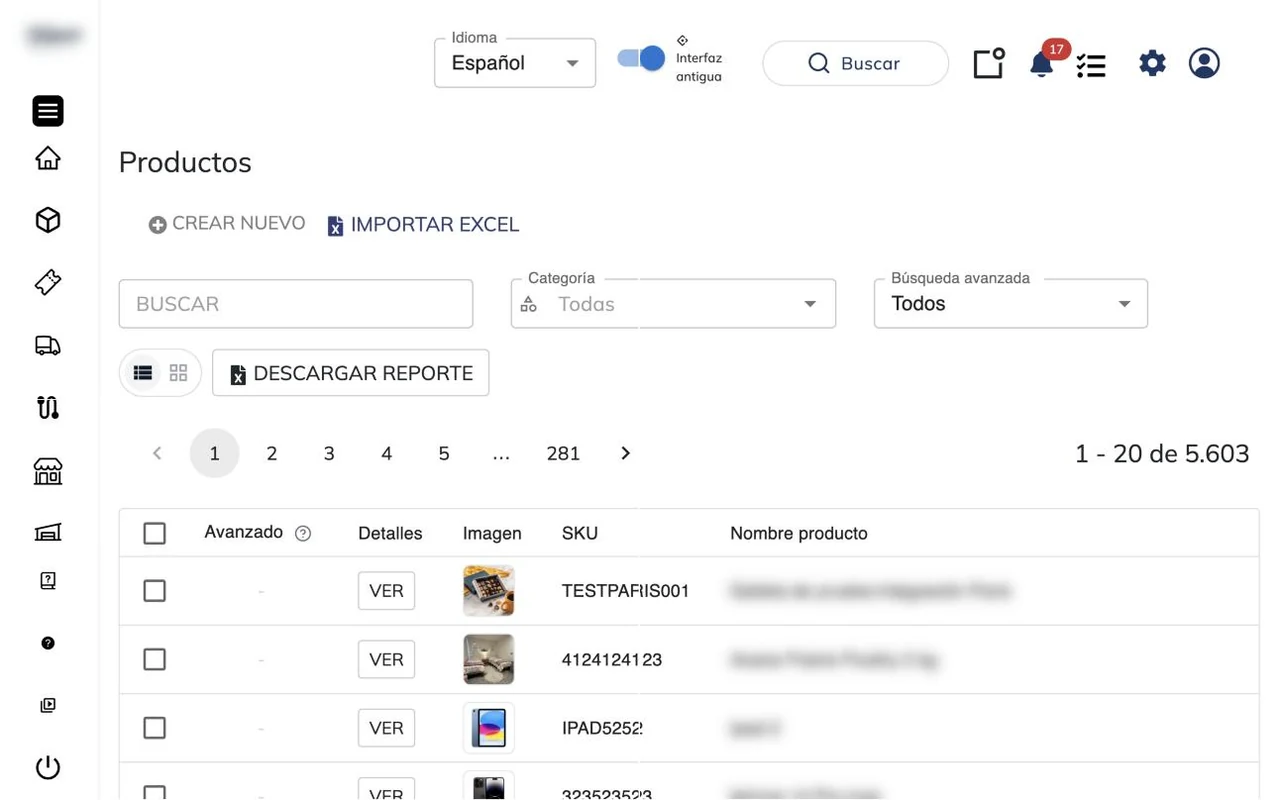Viewport: 1280px width, 800px height.
Task: Click CREAR NUEVO to add a product
Action: click(227, 224)
